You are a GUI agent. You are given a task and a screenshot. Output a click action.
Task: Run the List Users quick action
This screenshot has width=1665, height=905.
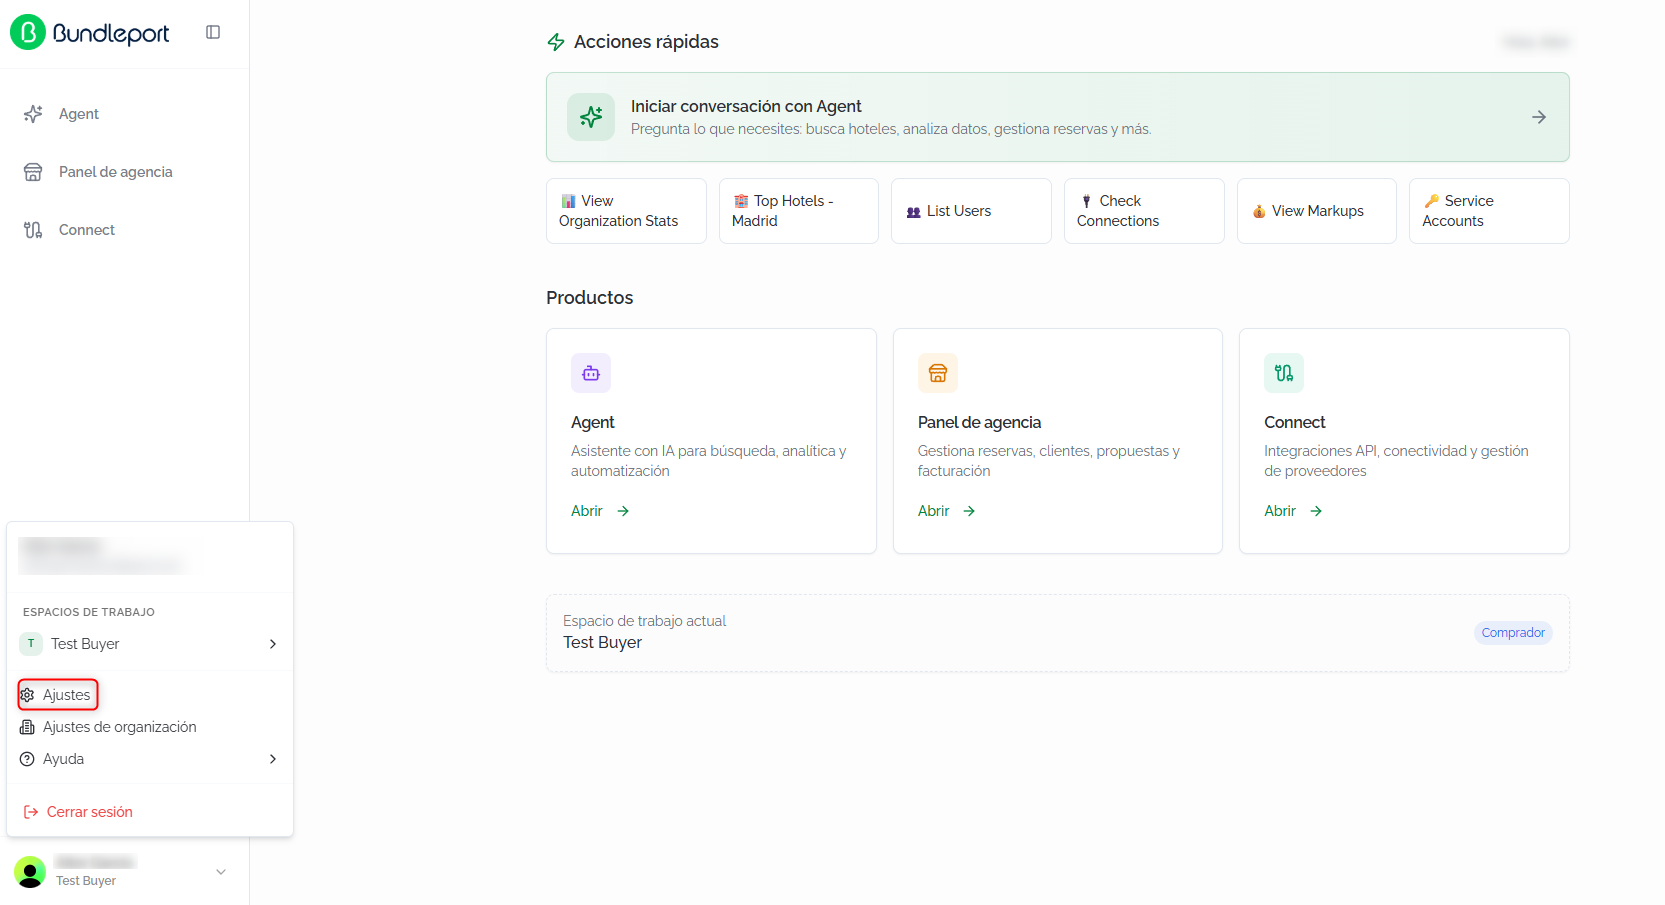971,211
